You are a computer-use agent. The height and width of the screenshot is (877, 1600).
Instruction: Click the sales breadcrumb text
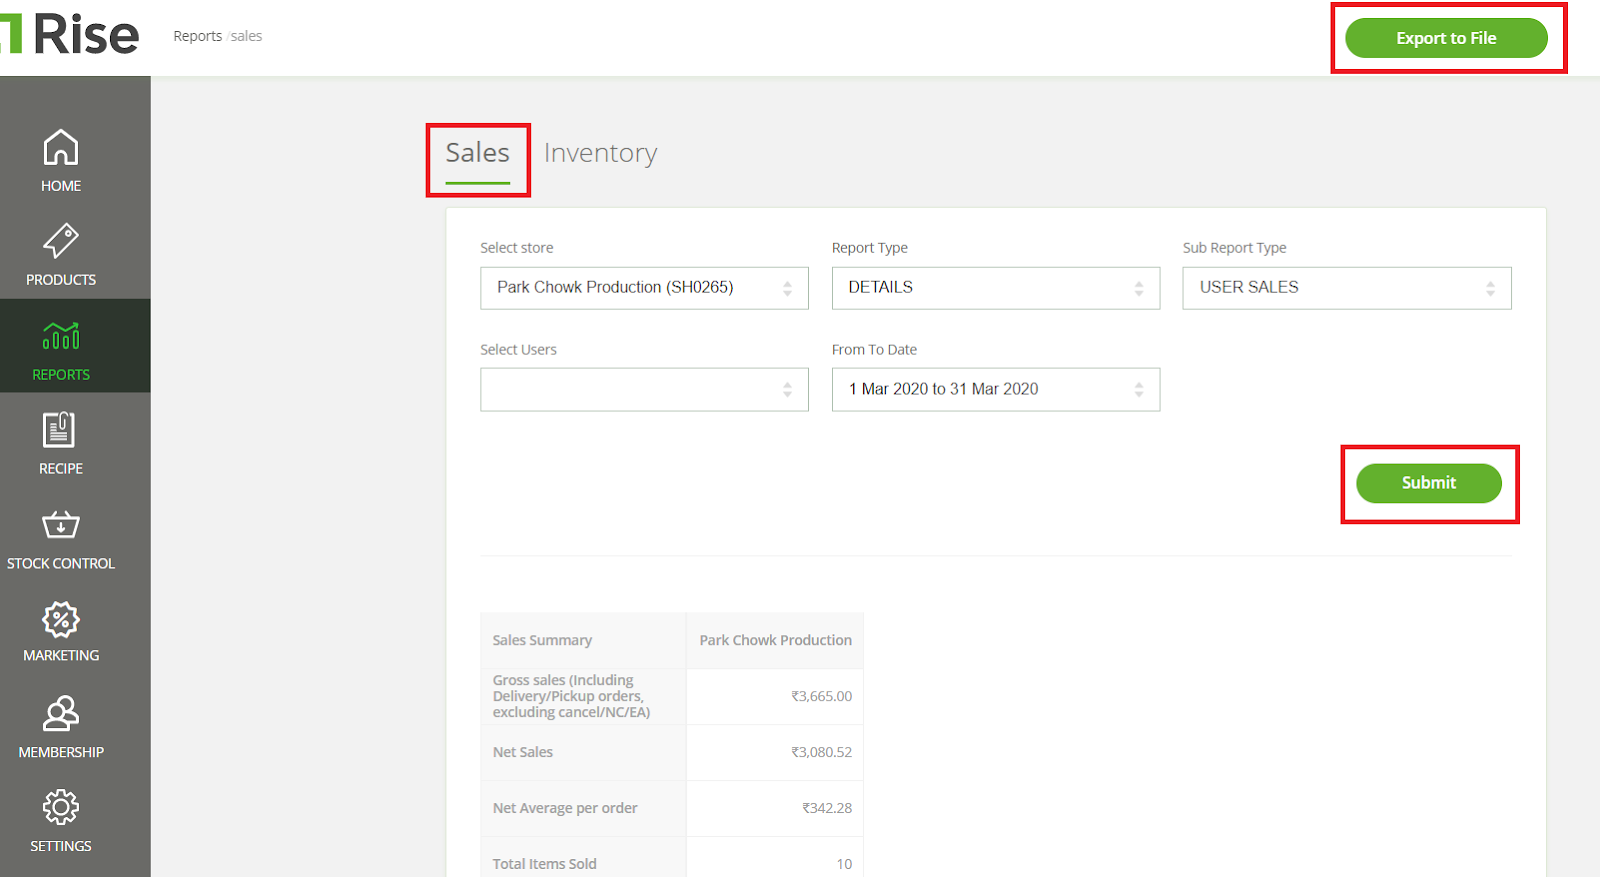(246, 36)
